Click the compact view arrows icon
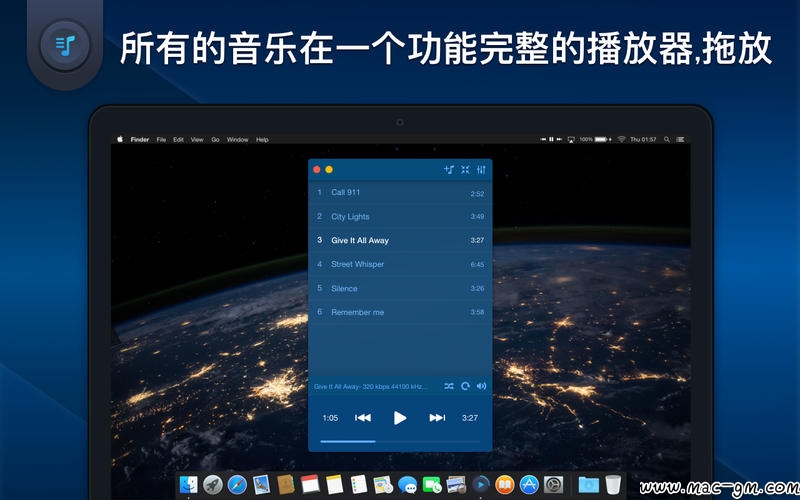 (x=465, y=169)
